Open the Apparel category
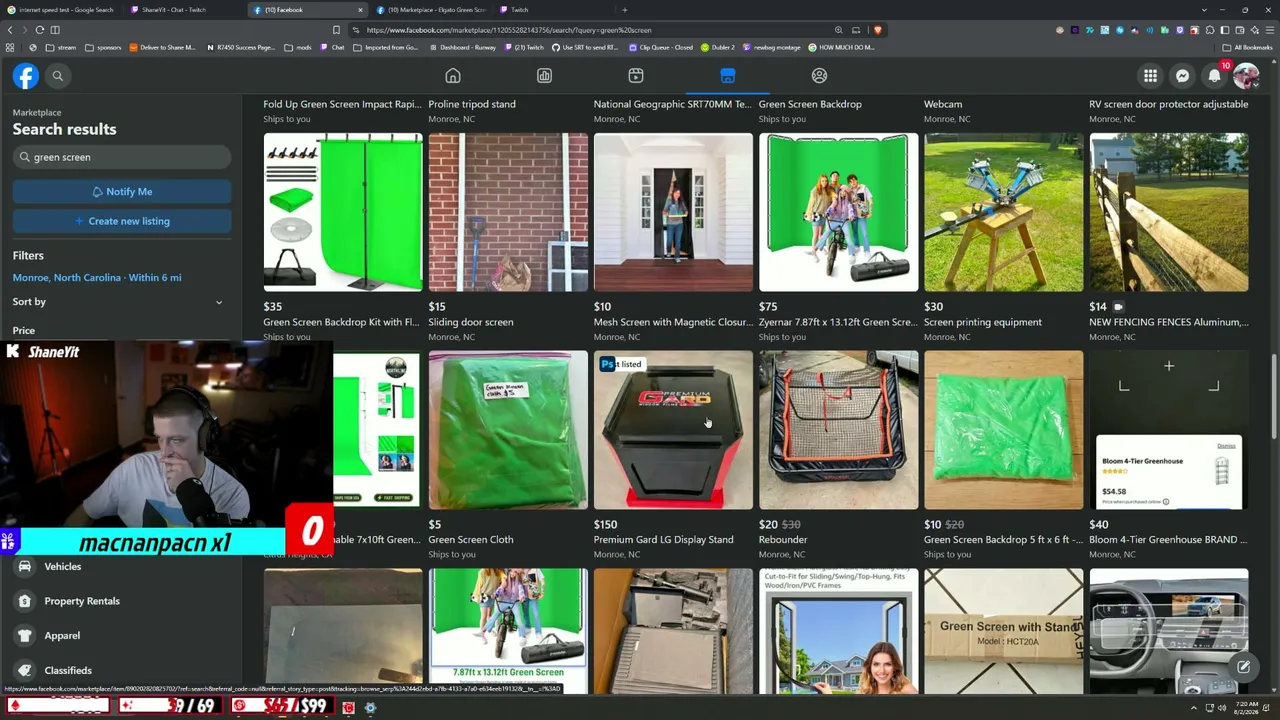This screenshot has height=720, width=1280. (122, 636)
